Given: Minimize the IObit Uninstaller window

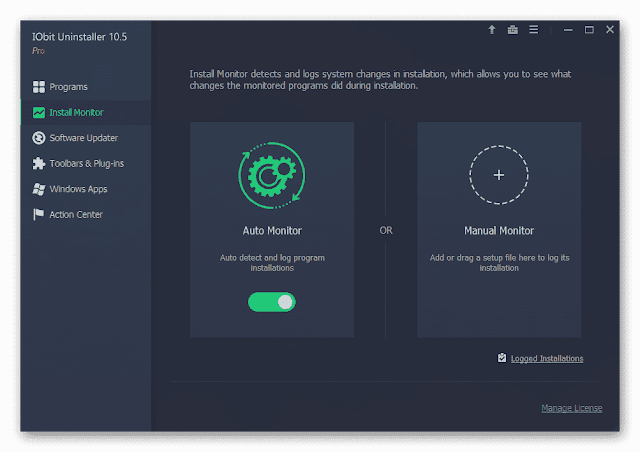Looking at the screenshot, I should [x=568, y=30].
